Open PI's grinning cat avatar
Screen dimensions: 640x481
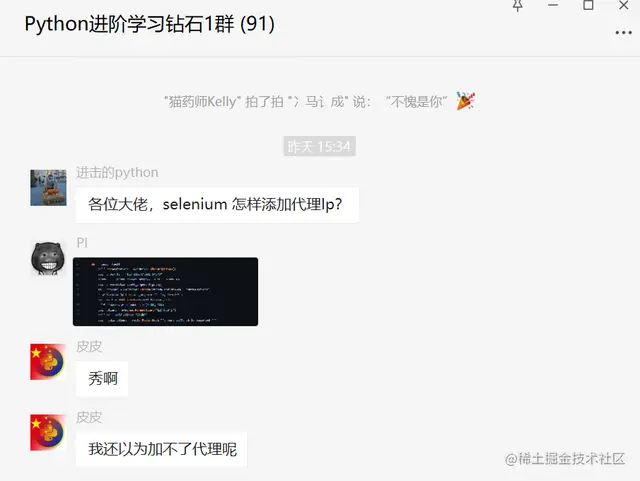48,258
